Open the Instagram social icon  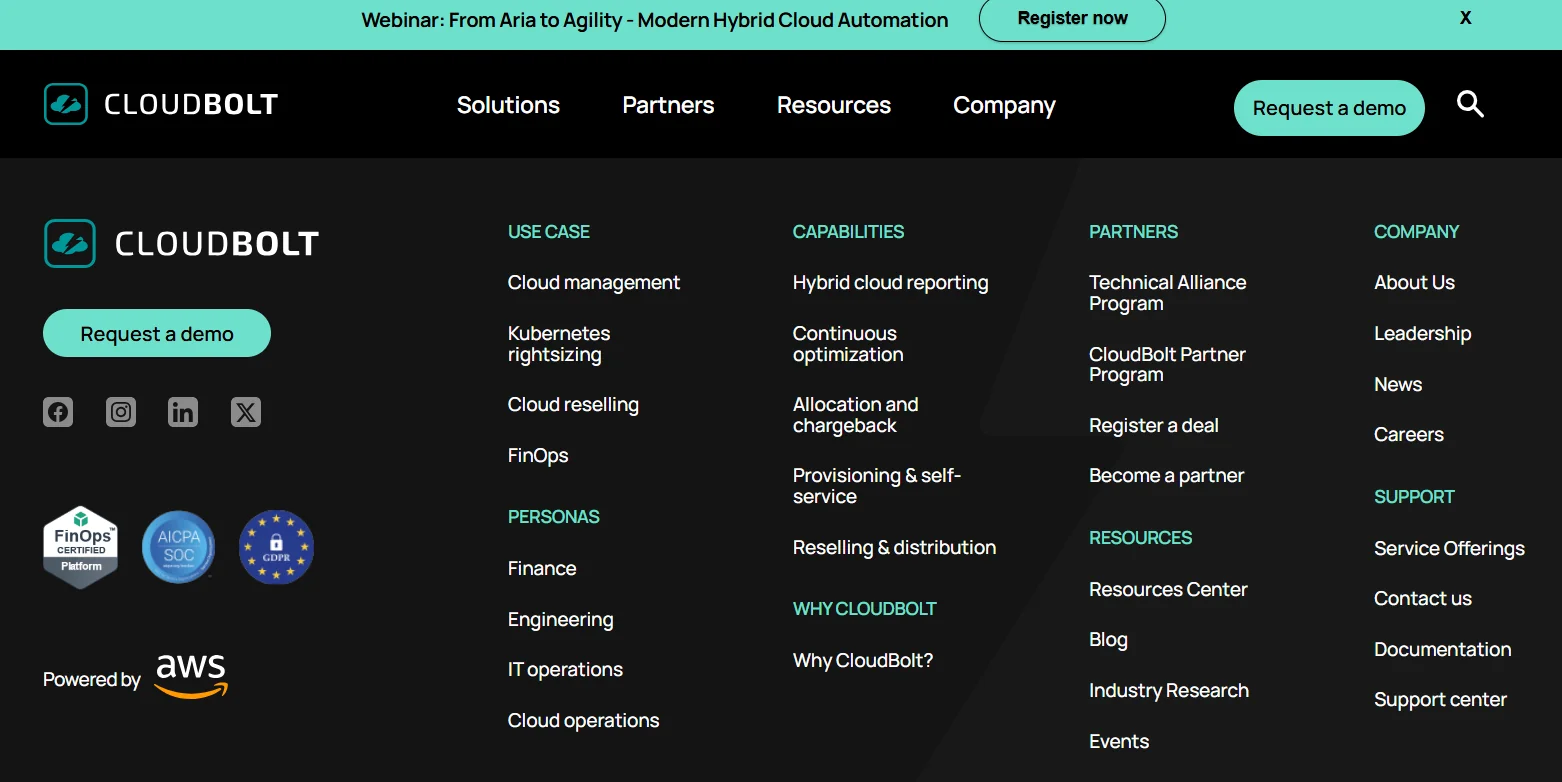[x=121, y=412]
